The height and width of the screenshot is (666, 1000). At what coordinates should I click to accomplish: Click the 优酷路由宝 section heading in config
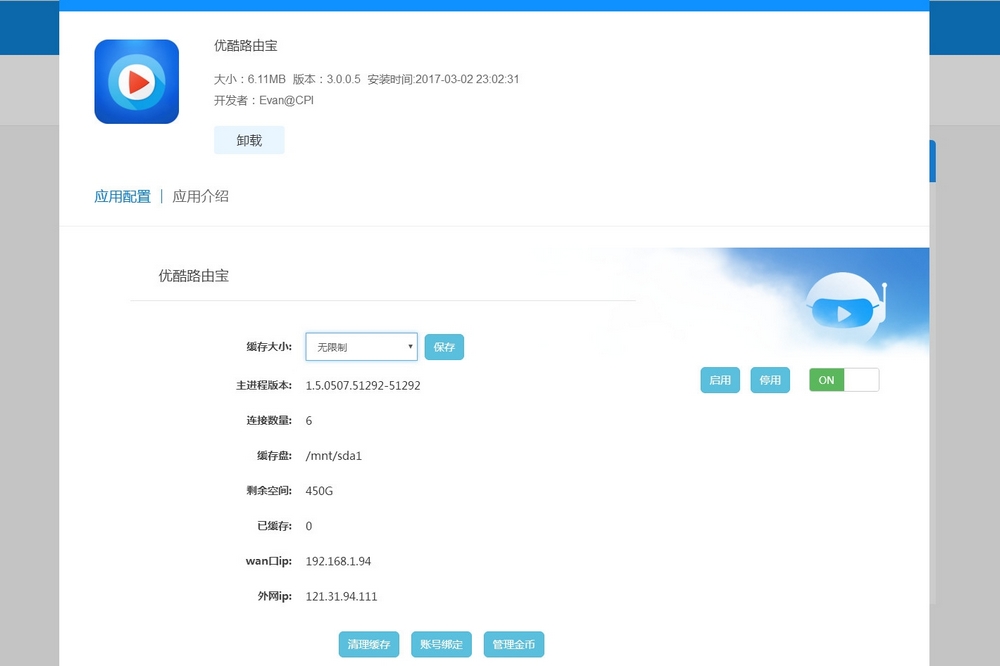193,276
